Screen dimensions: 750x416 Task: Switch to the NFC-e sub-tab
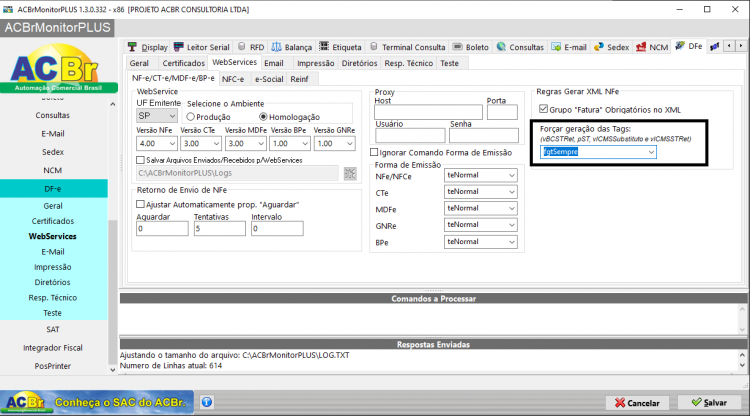[233, 79]
